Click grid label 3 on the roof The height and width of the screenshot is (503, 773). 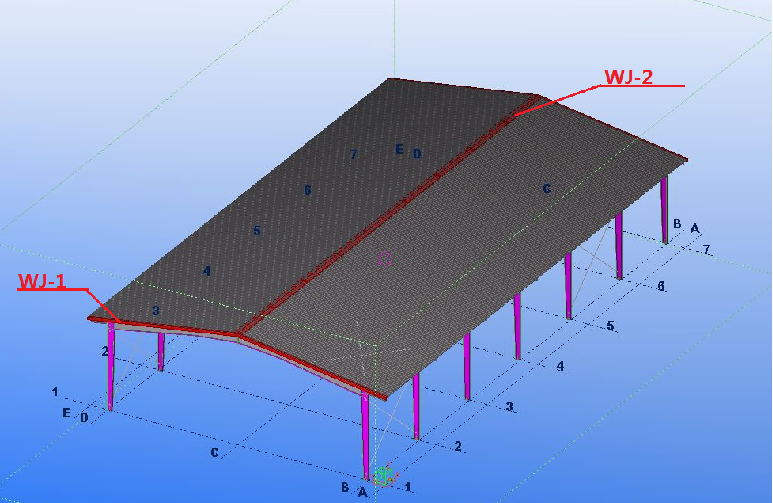coord(156,311)
